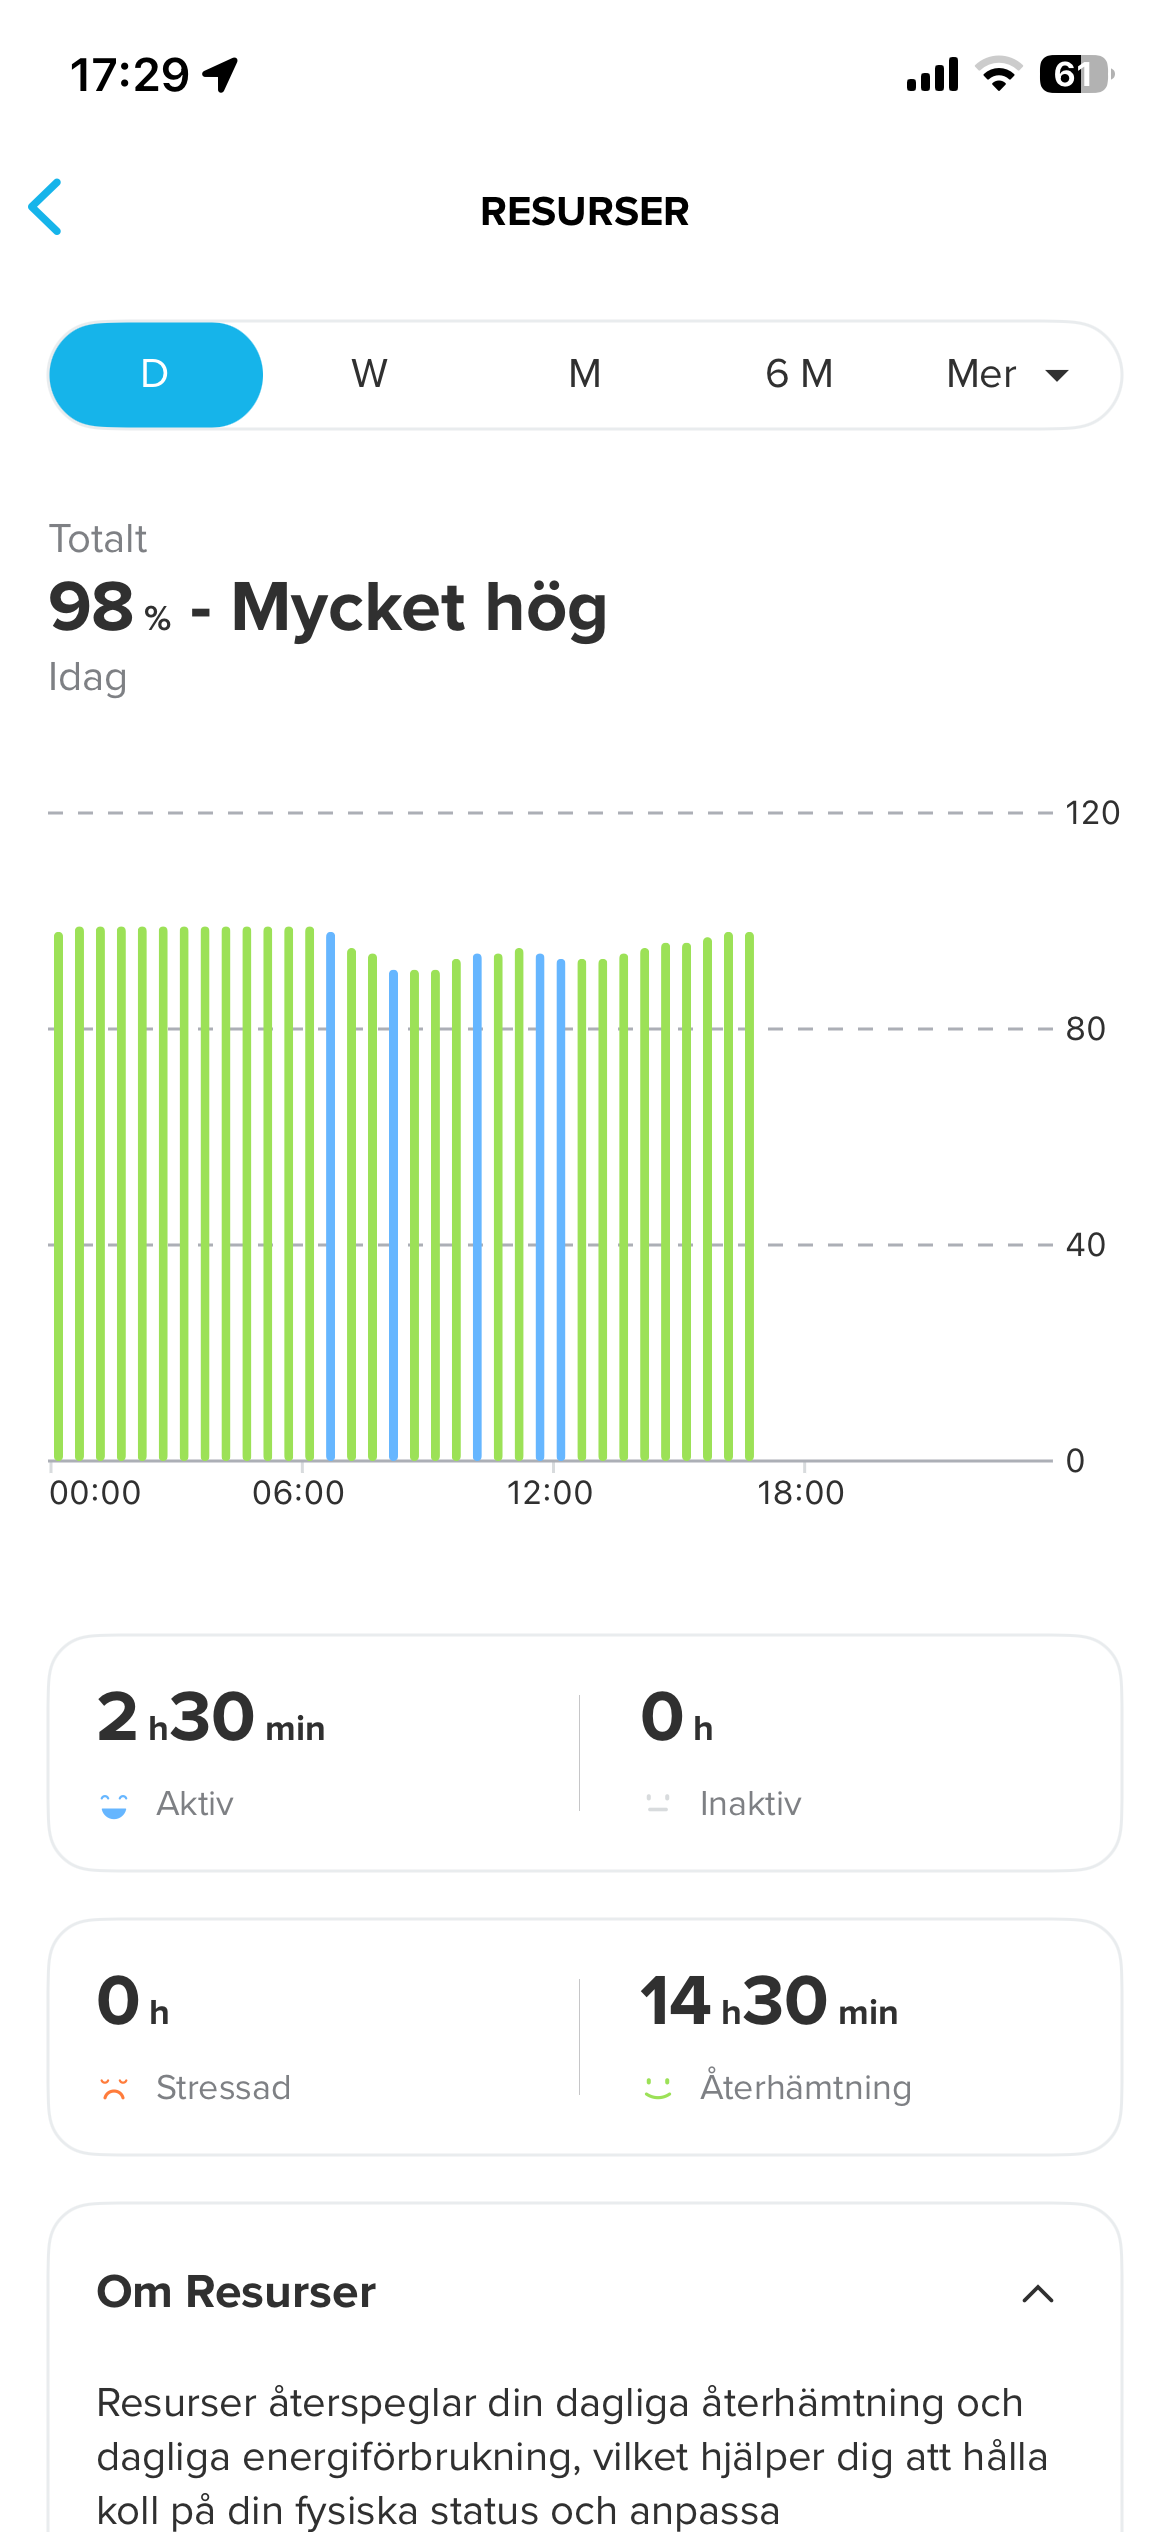
Task: Open the 2 h 30 min Aktiv stat
Action: [315, 1752]
